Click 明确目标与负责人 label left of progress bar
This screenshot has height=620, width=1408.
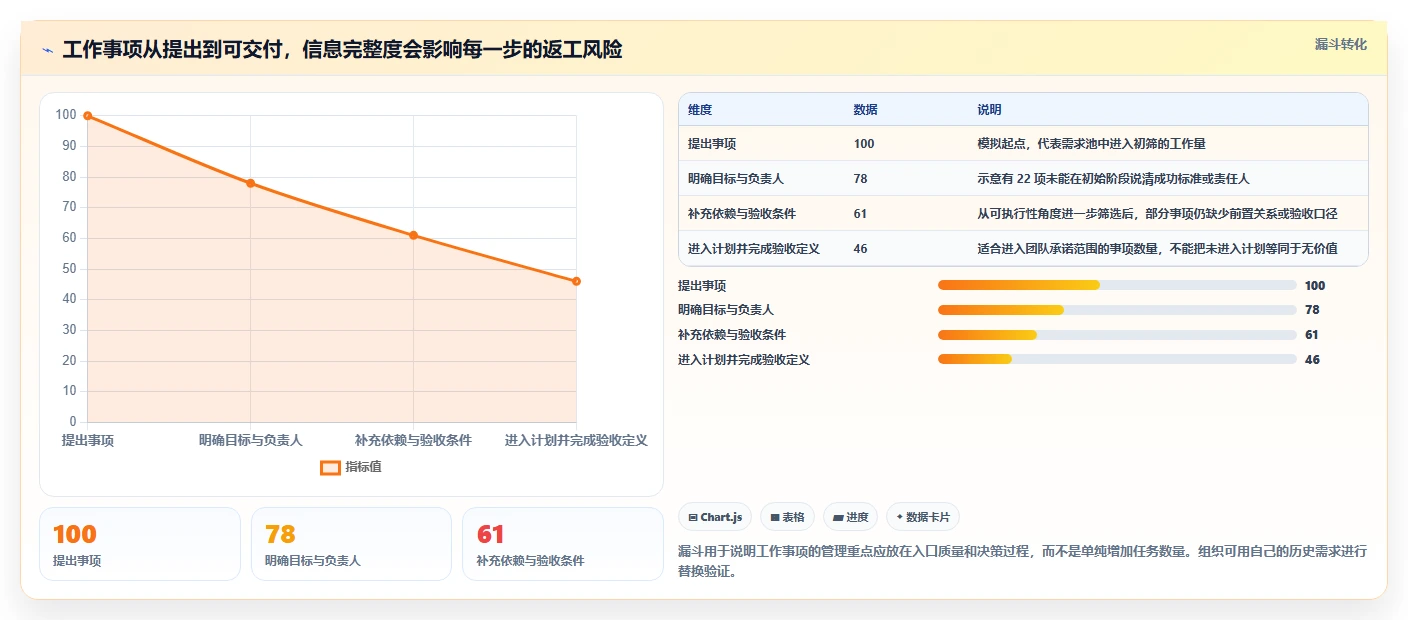point(726,310)
